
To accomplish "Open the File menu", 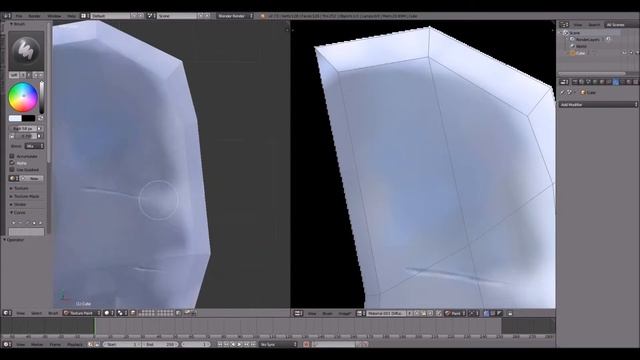I will tap(19, 16).
